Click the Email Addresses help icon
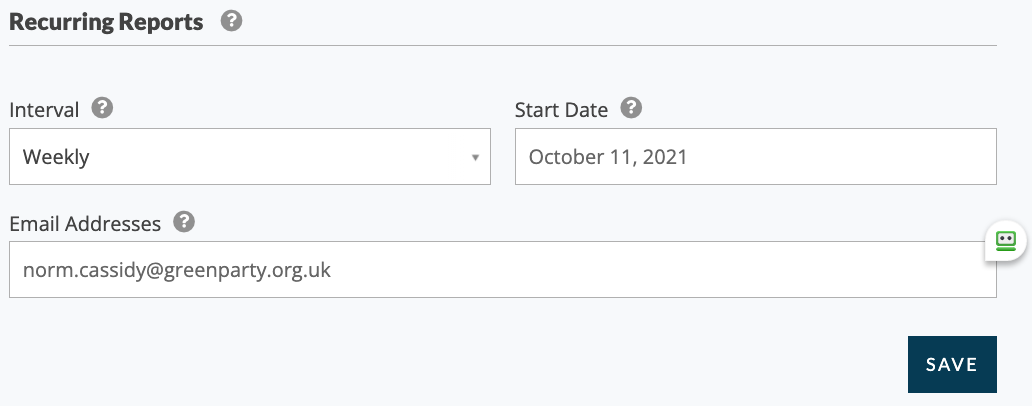Image resolution: width=1032 pixels, height=406 pixels. pyautogui.click(x=184, y=222)
